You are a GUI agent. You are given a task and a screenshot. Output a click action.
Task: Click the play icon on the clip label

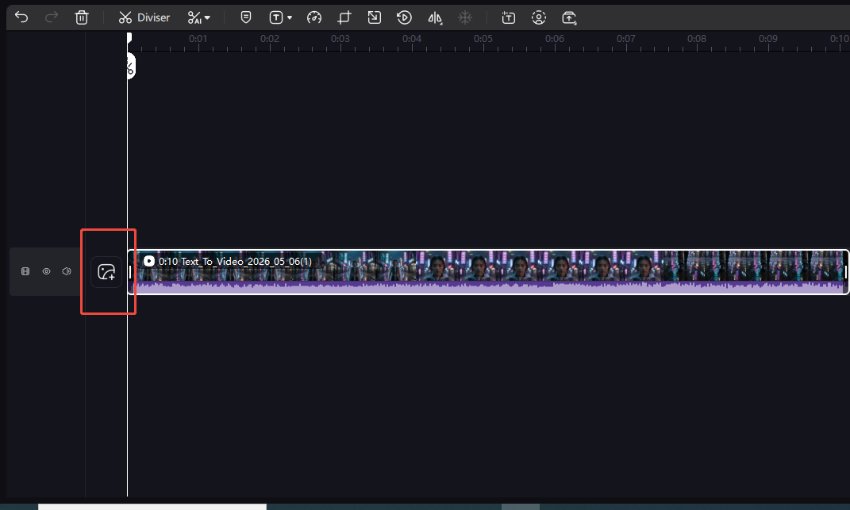pos(149,261)
